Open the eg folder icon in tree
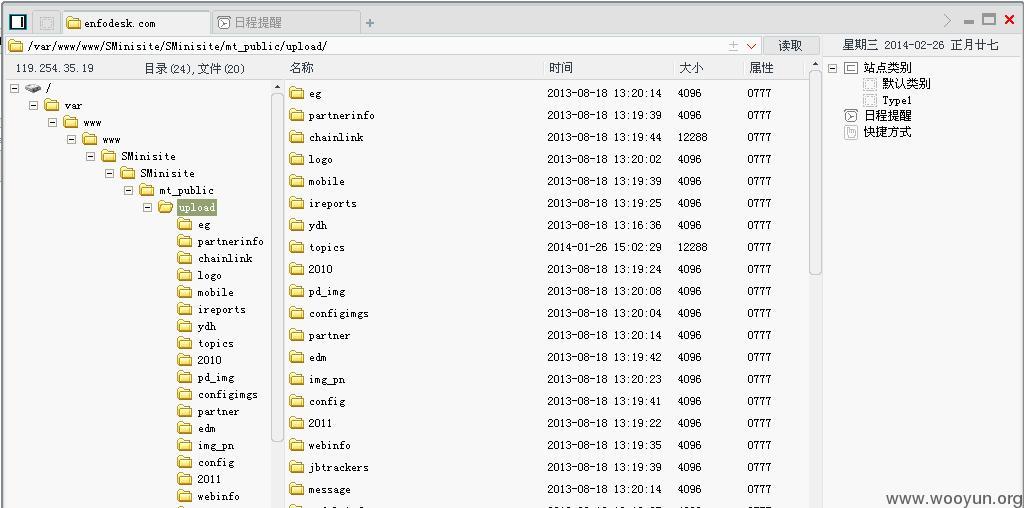 click(185, 224)
